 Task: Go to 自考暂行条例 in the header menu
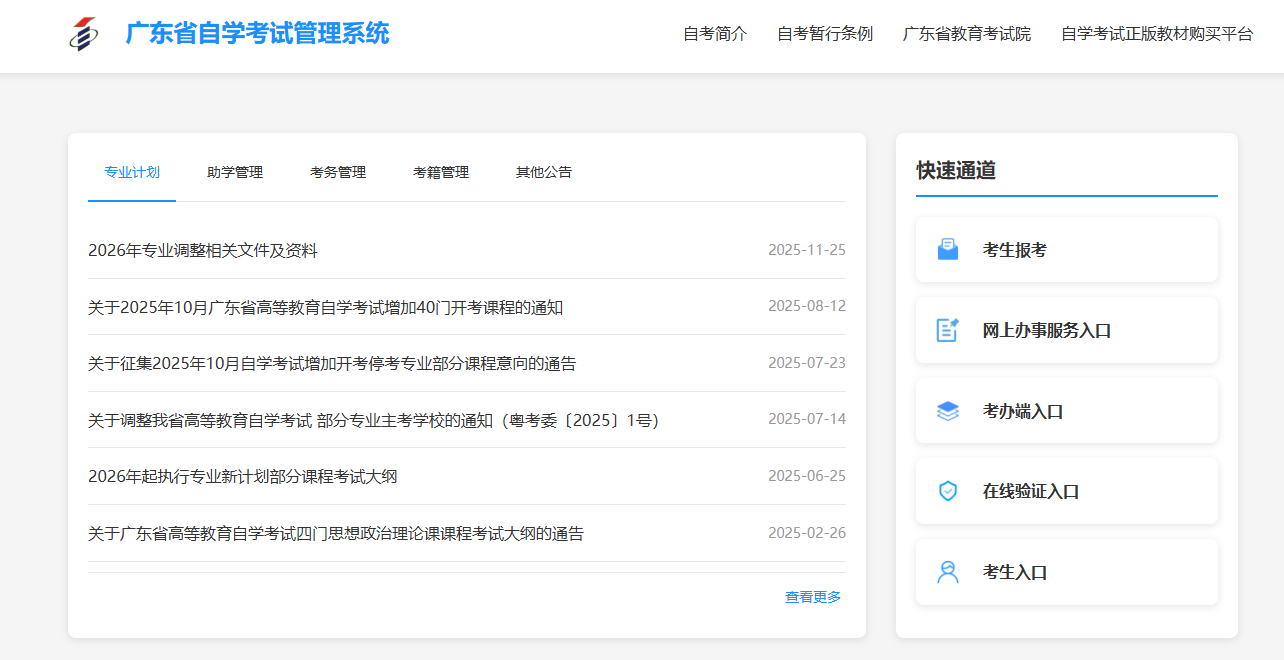point(825,34)
